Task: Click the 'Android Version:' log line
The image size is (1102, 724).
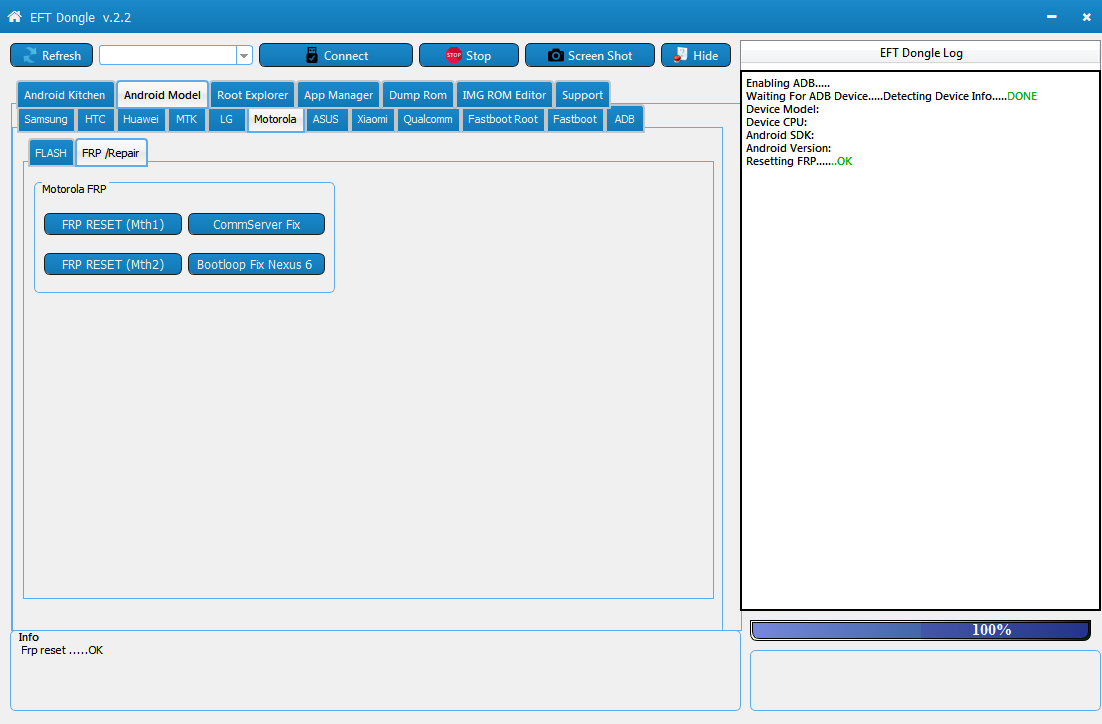Action: tap(789, 148)
